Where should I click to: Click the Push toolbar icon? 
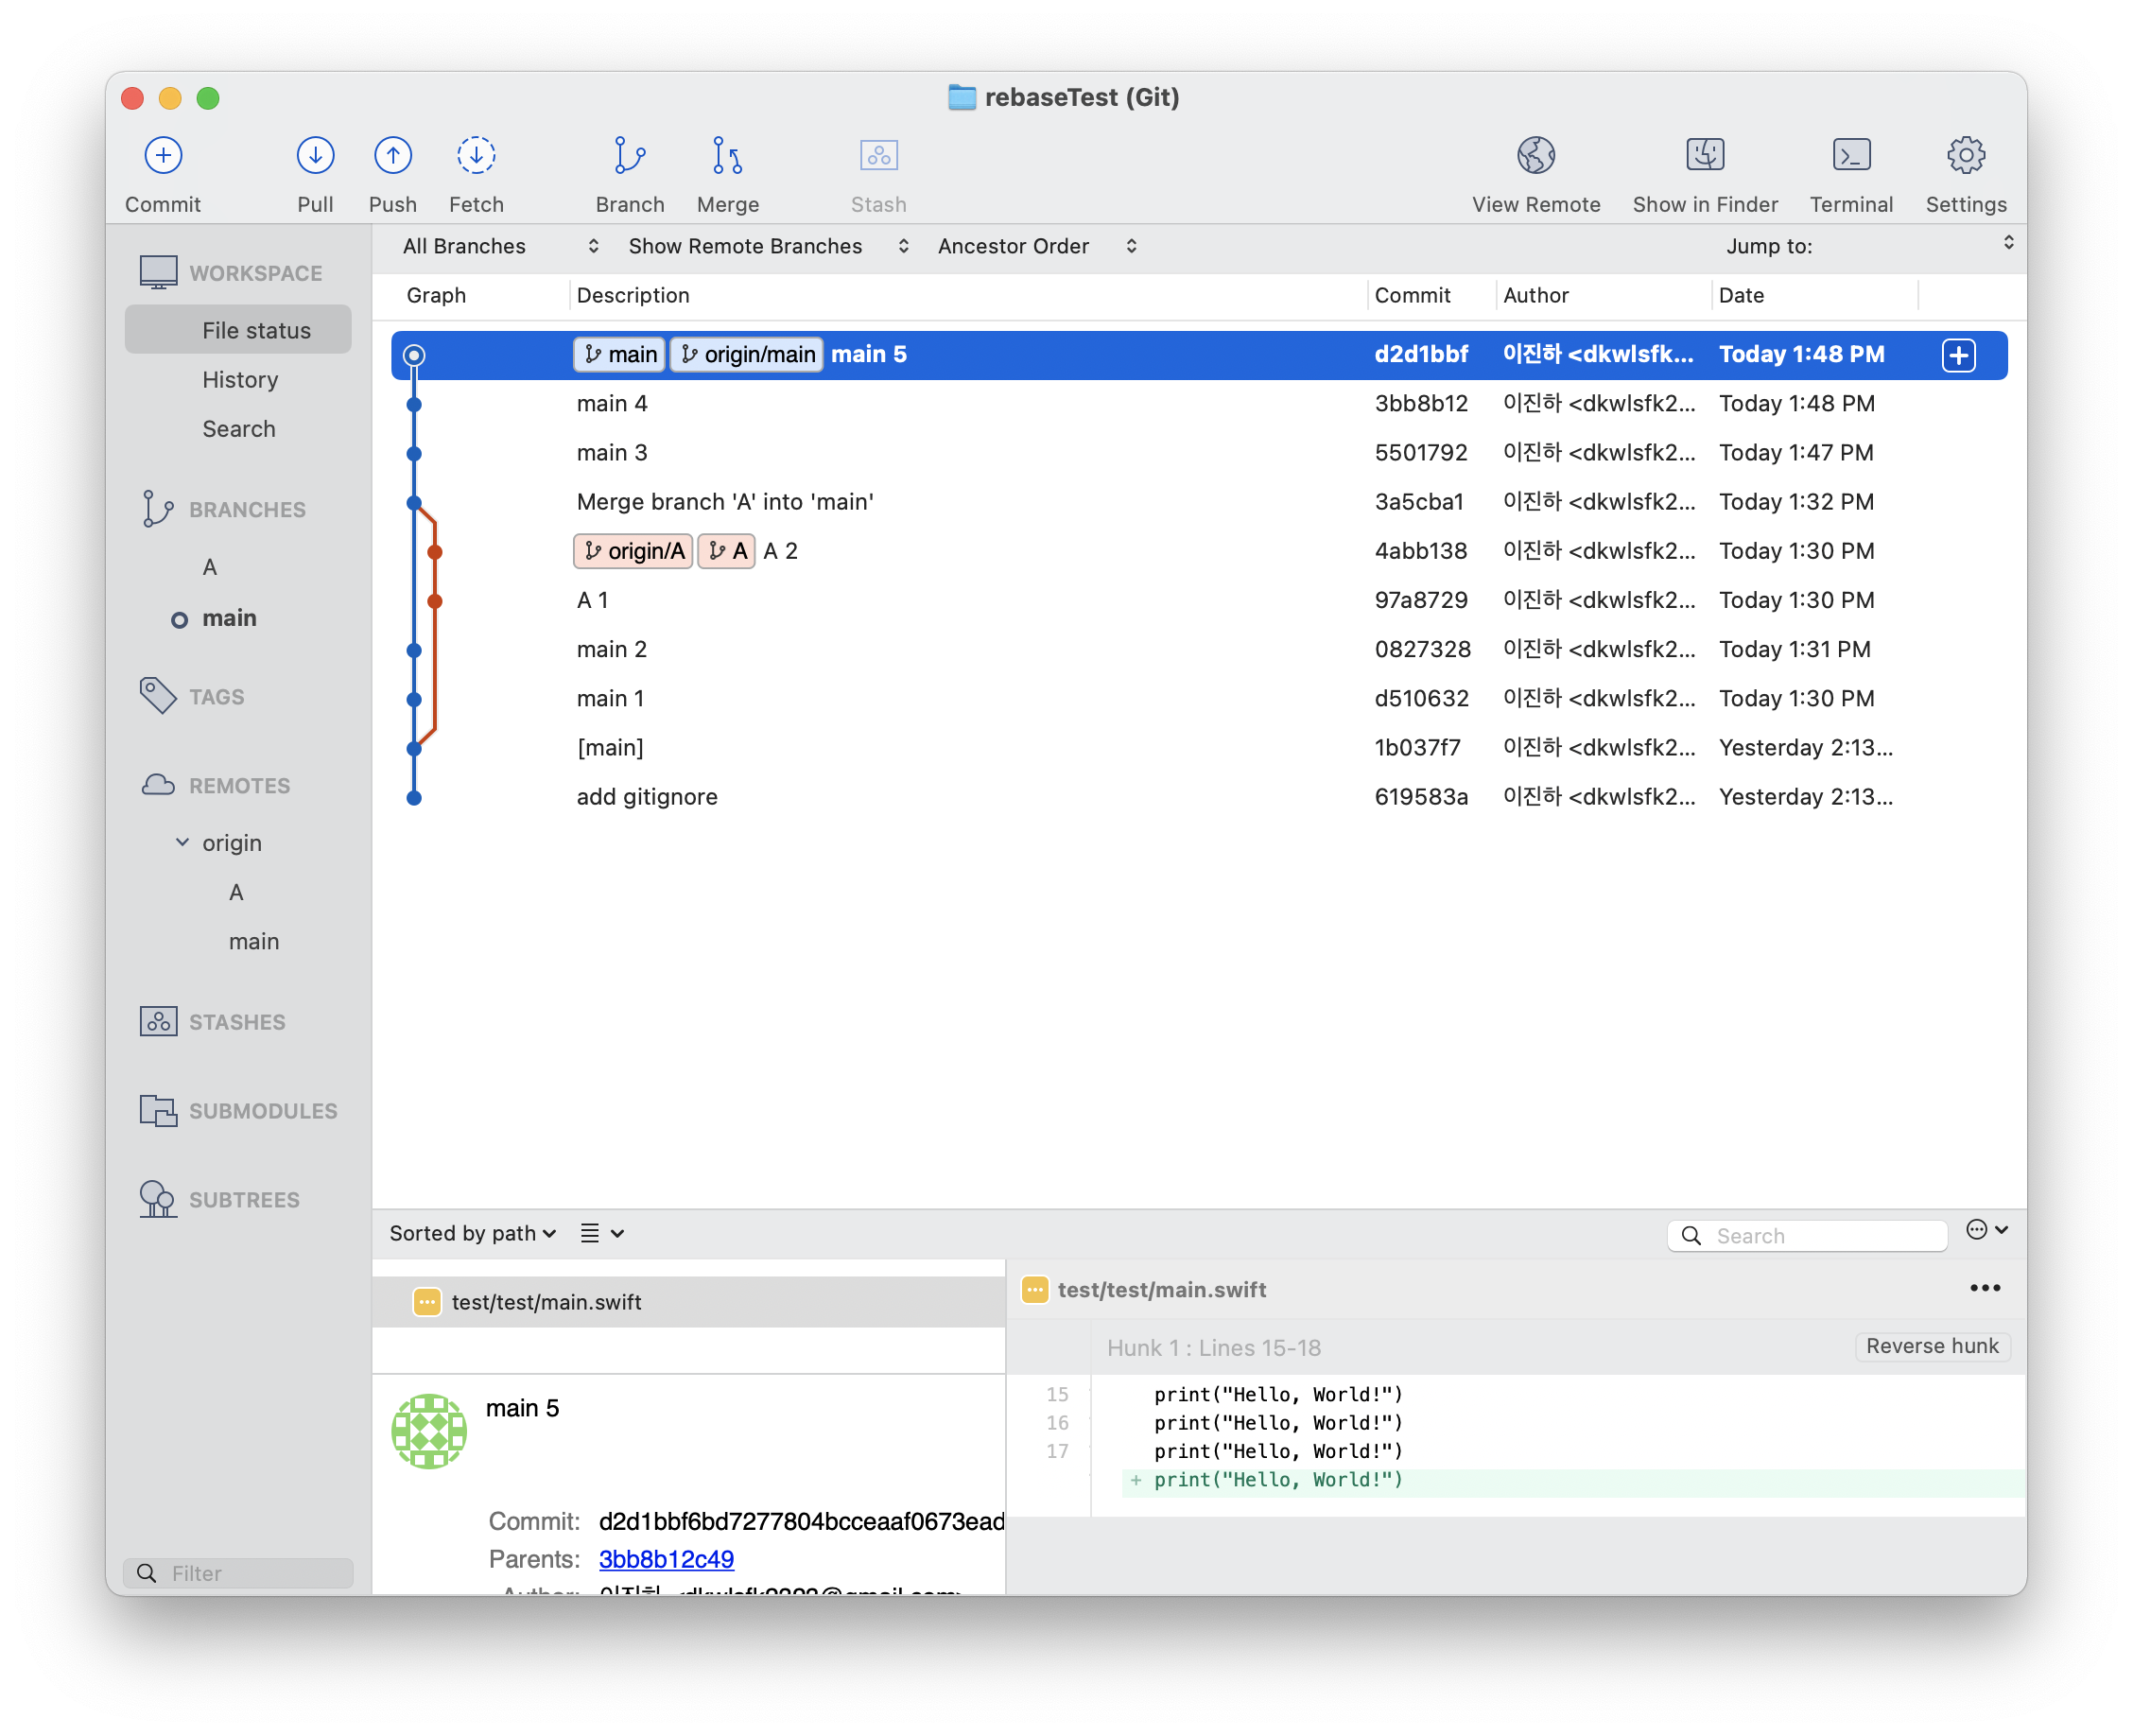coord(392,156)
